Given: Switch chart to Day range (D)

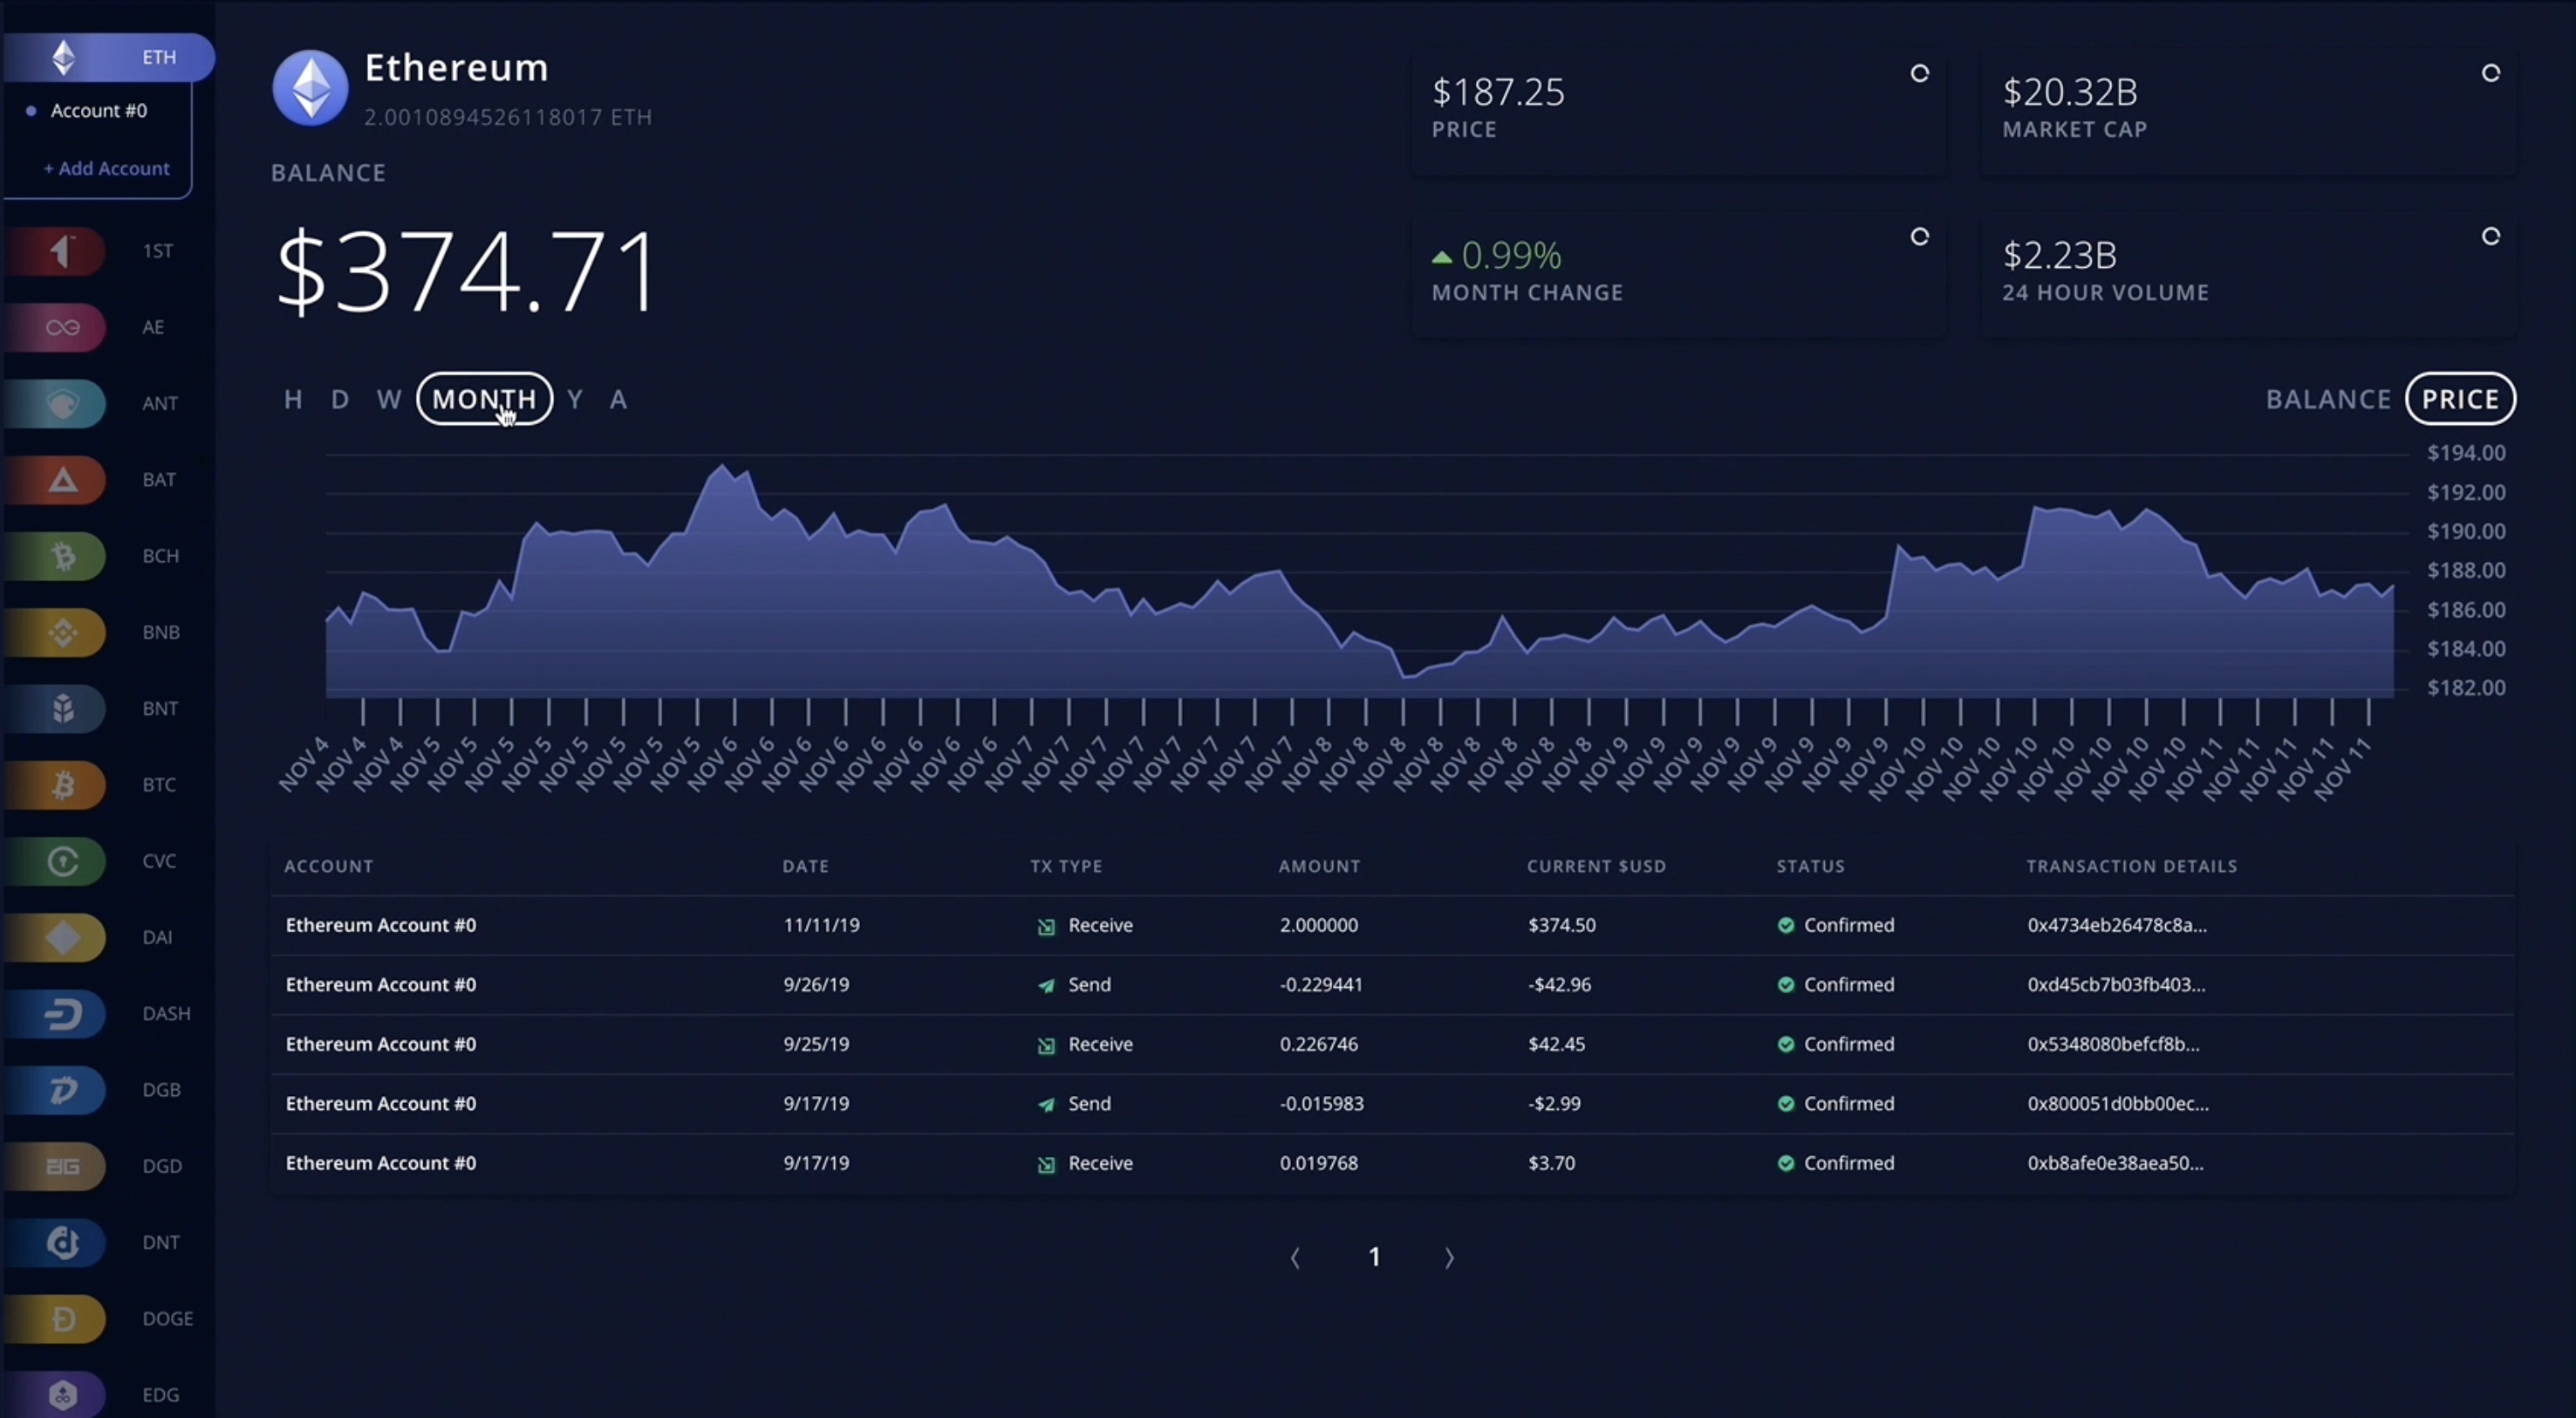Looking at the screenshot, I should click(340, 399).
